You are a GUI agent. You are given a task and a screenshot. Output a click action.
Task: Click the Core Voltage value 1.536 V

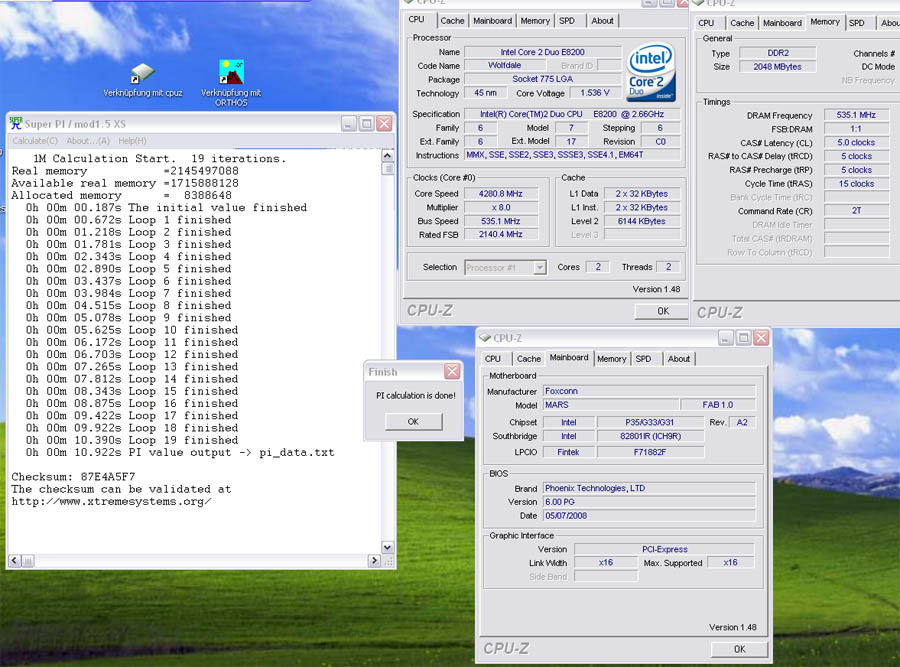(x=595, y=93)
